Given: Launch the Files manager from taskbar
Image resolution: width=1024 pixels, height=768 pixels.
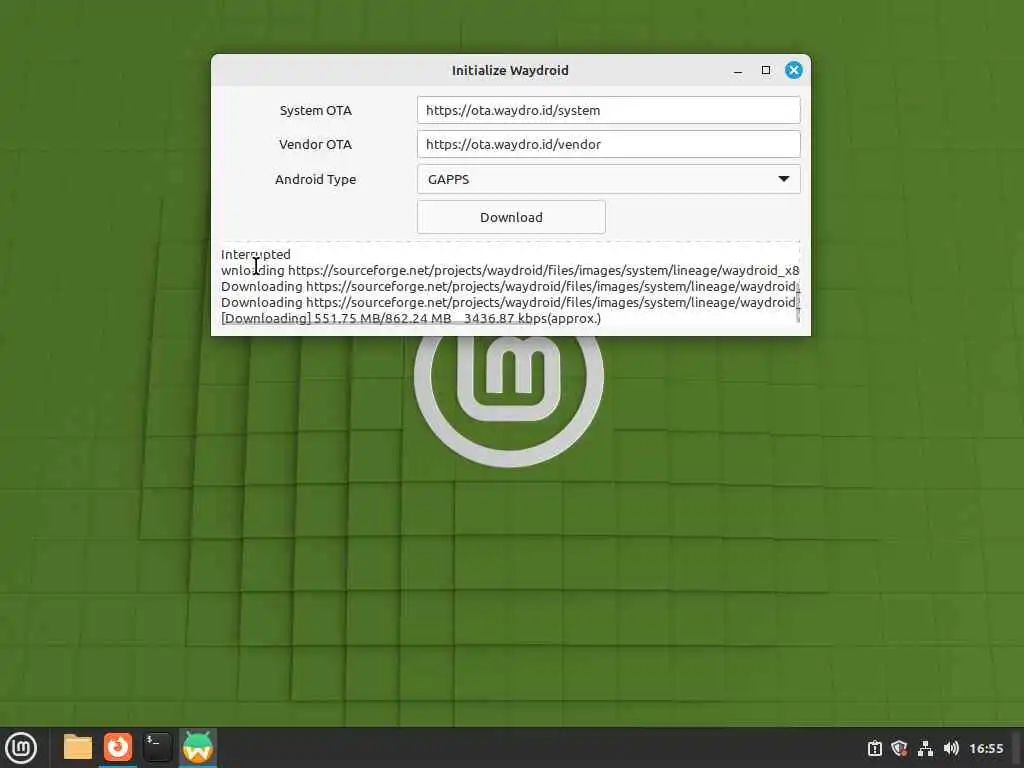Looking at the screenshot, I should coord(78,747).
